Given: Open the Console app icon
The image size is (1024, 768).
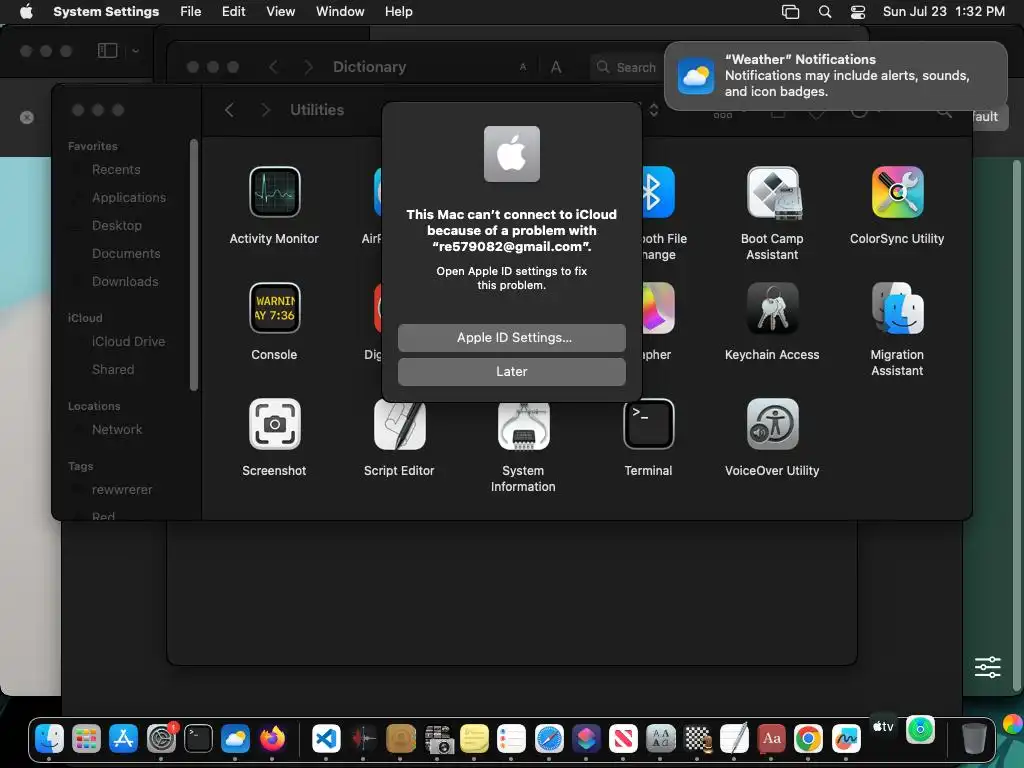Looking at the screenshot, I should (274, 308).
